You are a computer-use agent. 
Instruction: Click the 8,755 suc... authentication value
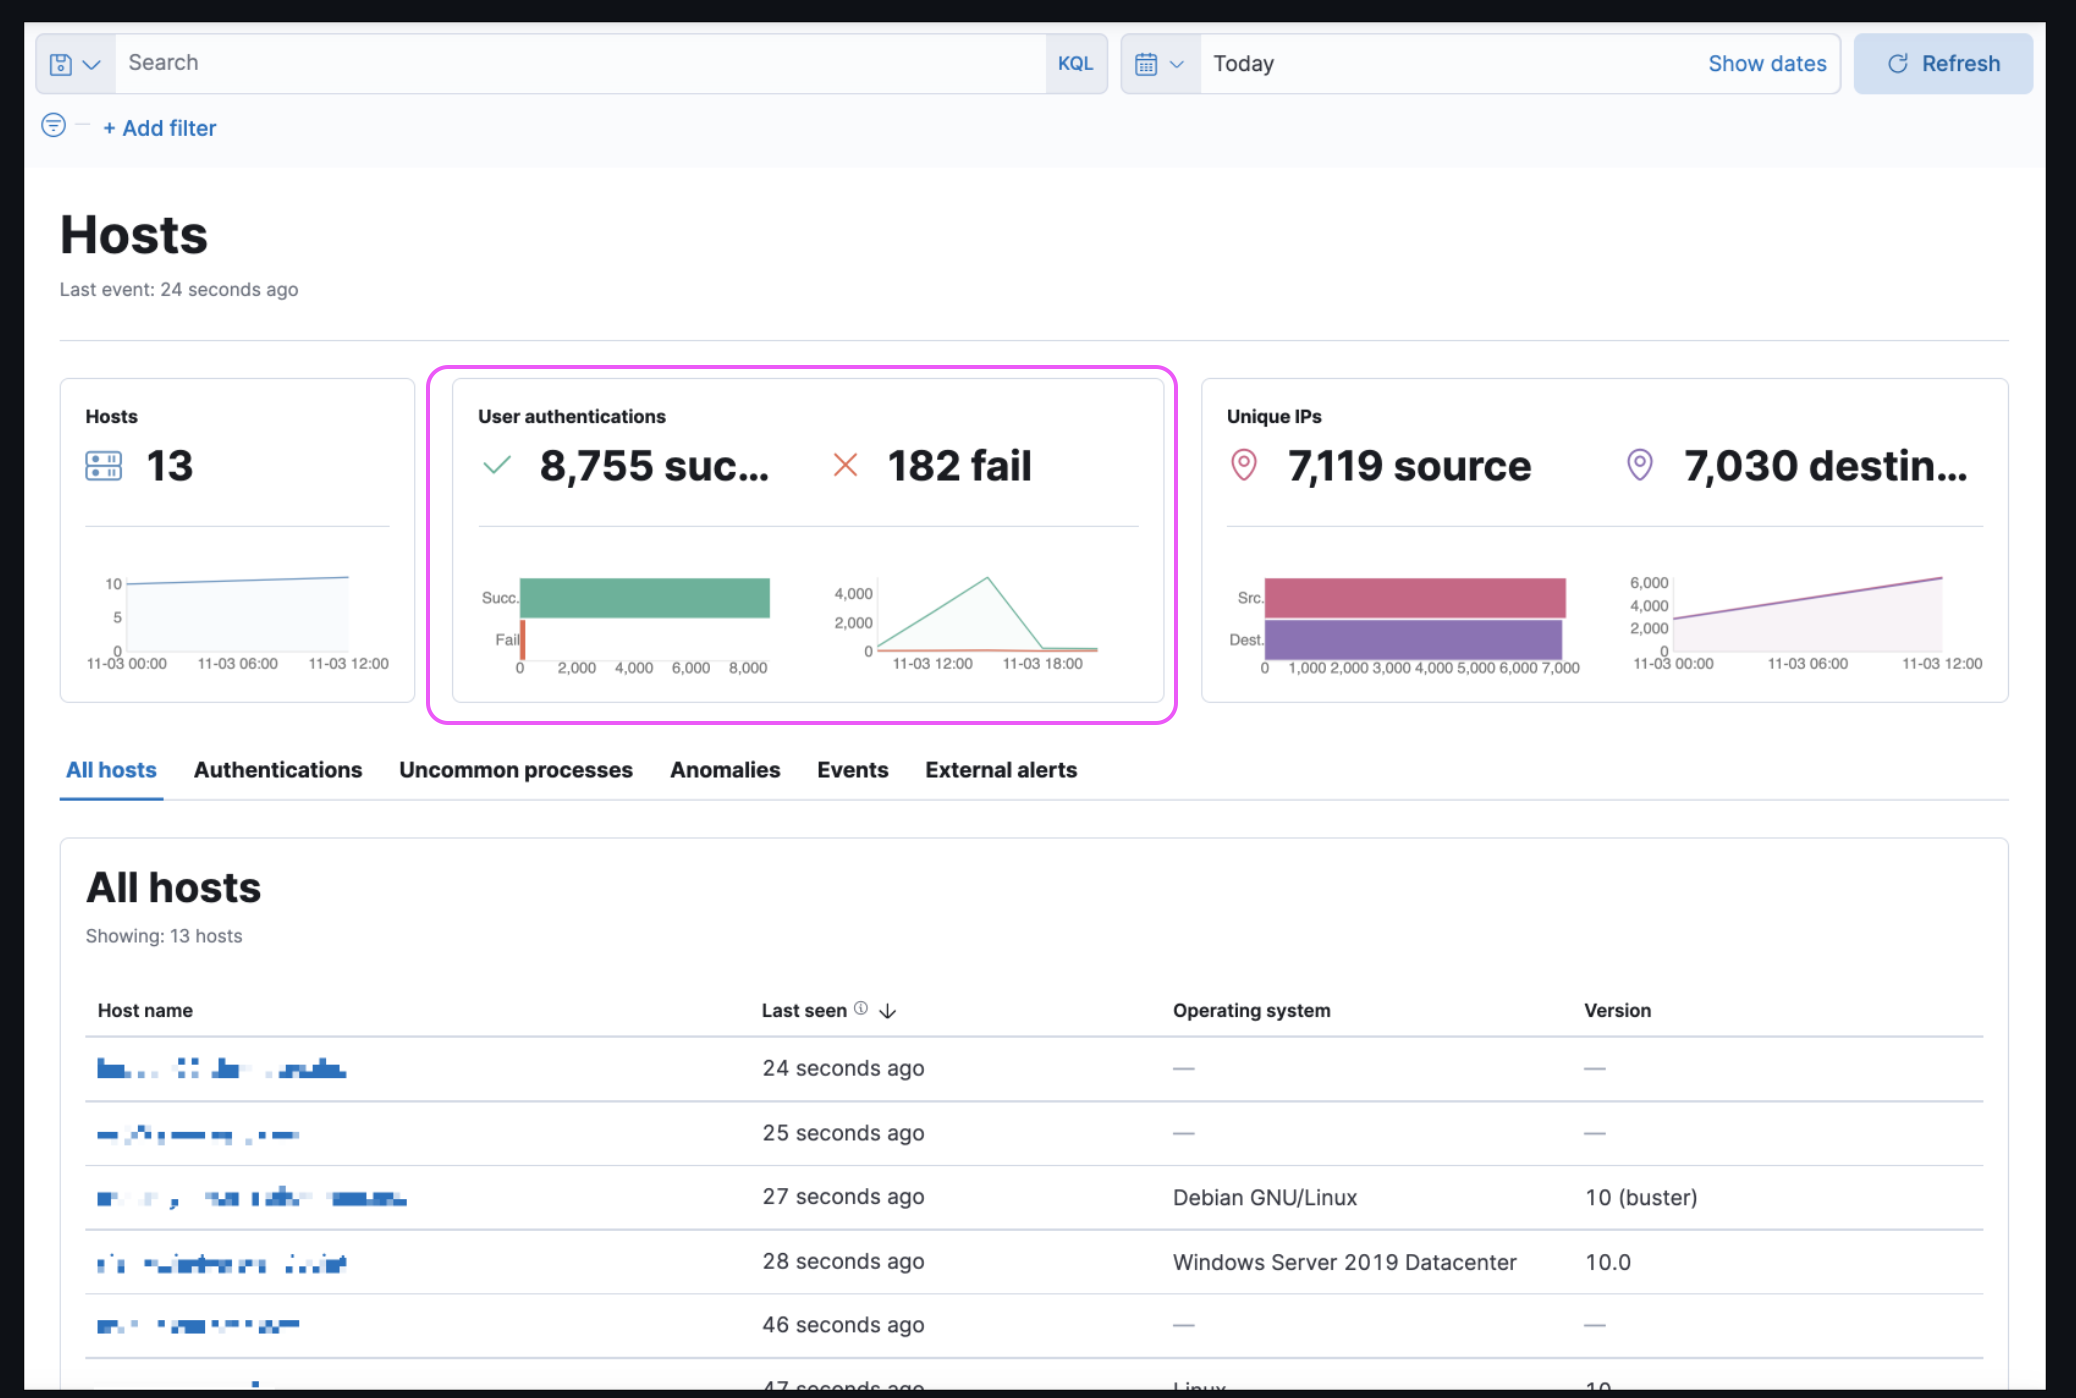pos(654,466)
